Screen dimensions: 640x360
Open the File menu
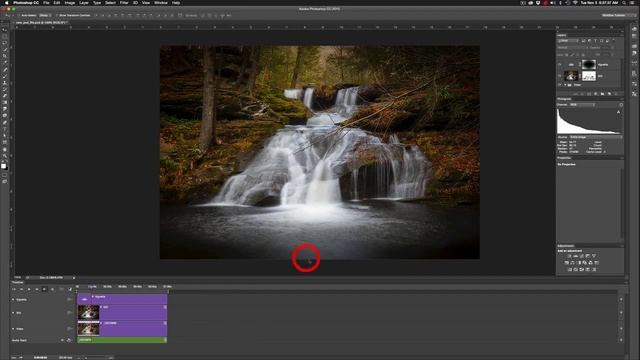click(46, 3)
